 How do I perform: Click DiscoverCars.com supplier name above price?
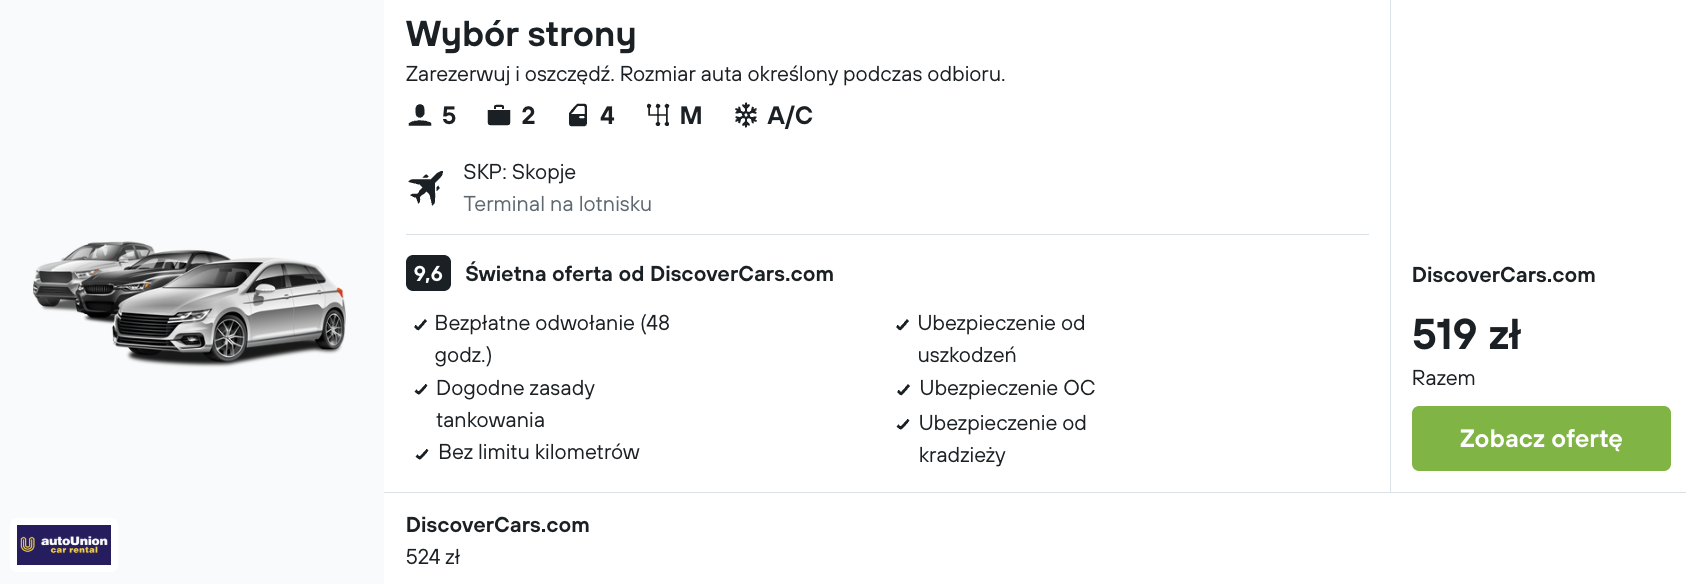point(1503,275)
